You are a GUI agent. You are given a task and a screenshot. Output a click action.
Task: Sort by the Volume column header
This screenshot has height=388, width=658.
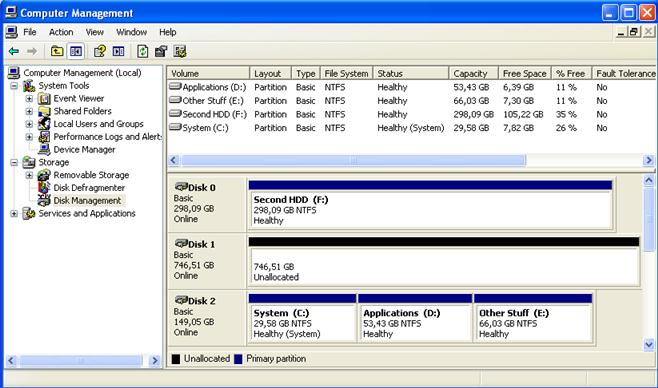tap(208, 73)
